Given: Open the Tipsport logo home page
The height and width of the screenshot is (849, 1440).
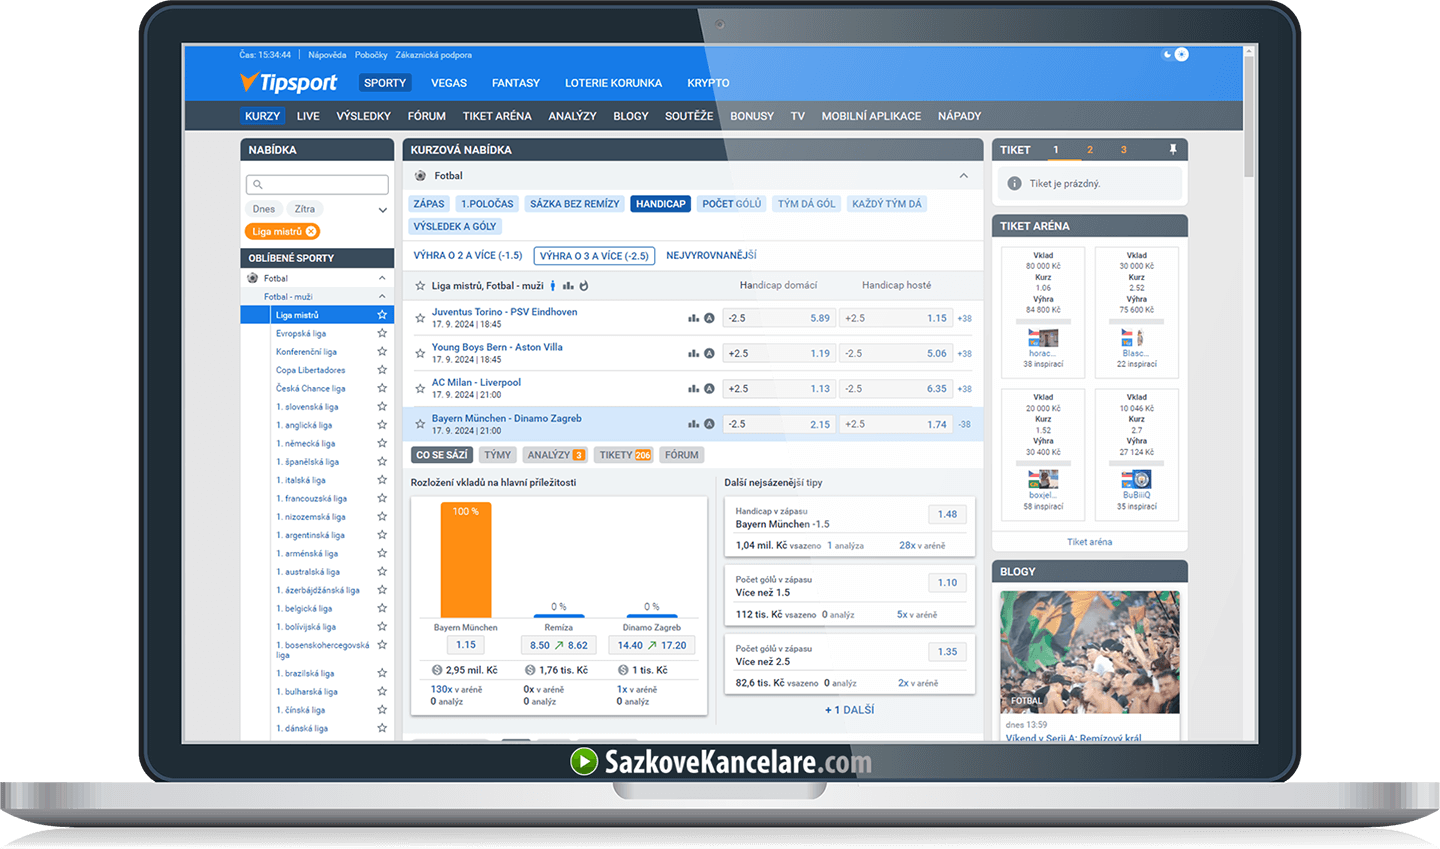Looking at the screenshot, I should pos(288,82).
